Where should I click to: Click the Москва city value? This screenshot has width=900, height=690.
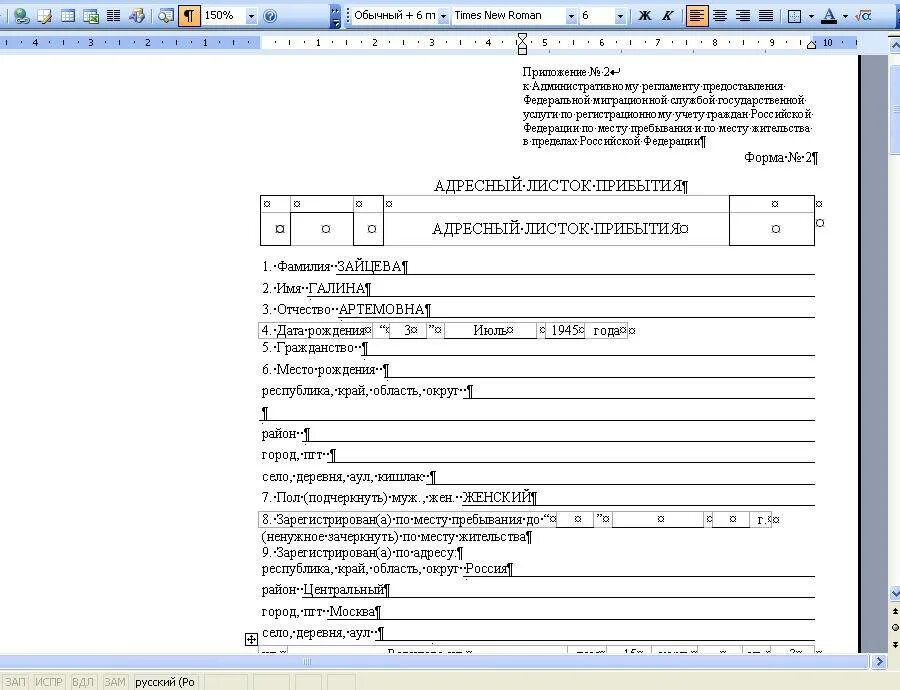pyautogui.click(x=352, y=611)
